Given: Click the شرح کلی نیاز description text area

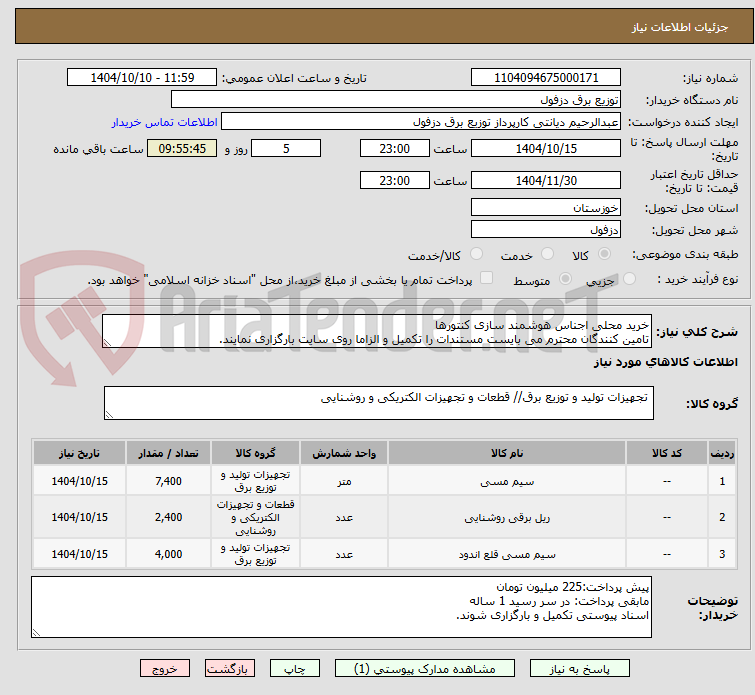Looking at the screenshot, I should click(x=377, y=331).
